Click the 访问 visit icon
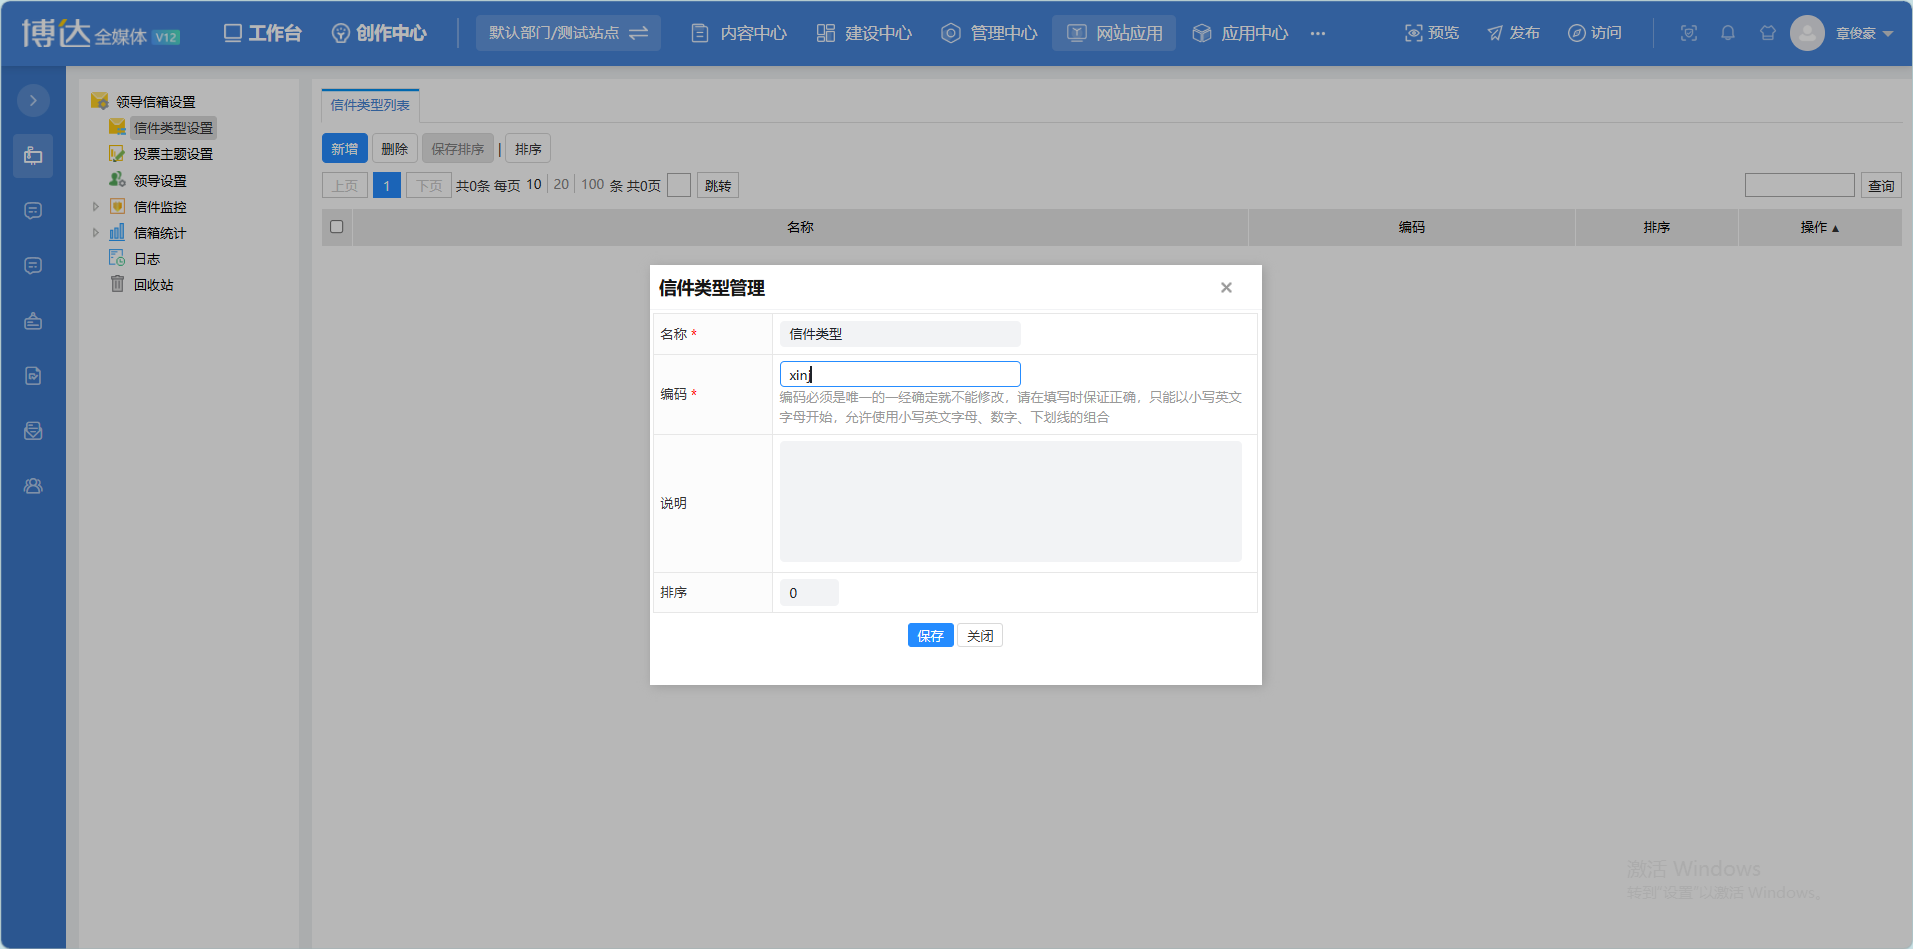The height and width of the screenshot is (949, 1913). click(1576, 33)
